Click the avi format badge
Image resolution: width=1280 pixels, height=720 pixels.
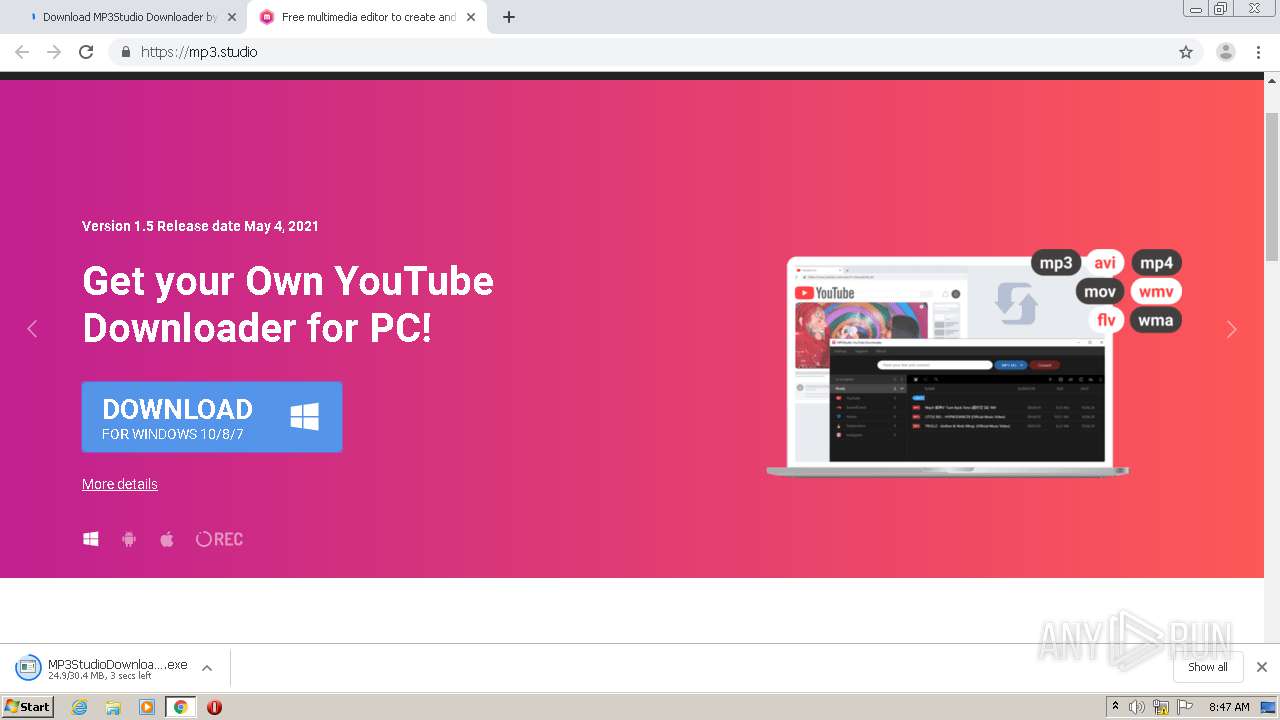click(x=1105, y=263)
